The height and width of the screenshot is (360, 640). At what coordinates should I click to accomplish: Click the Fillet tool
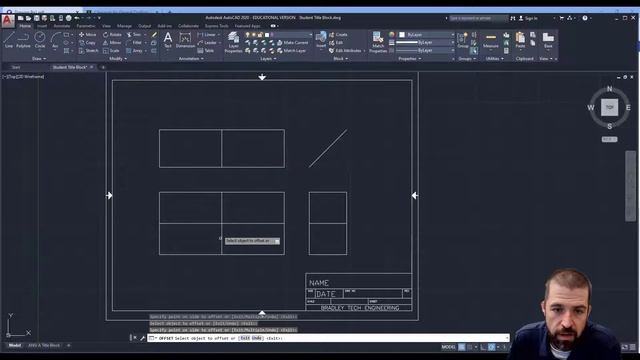pos(134,42)
